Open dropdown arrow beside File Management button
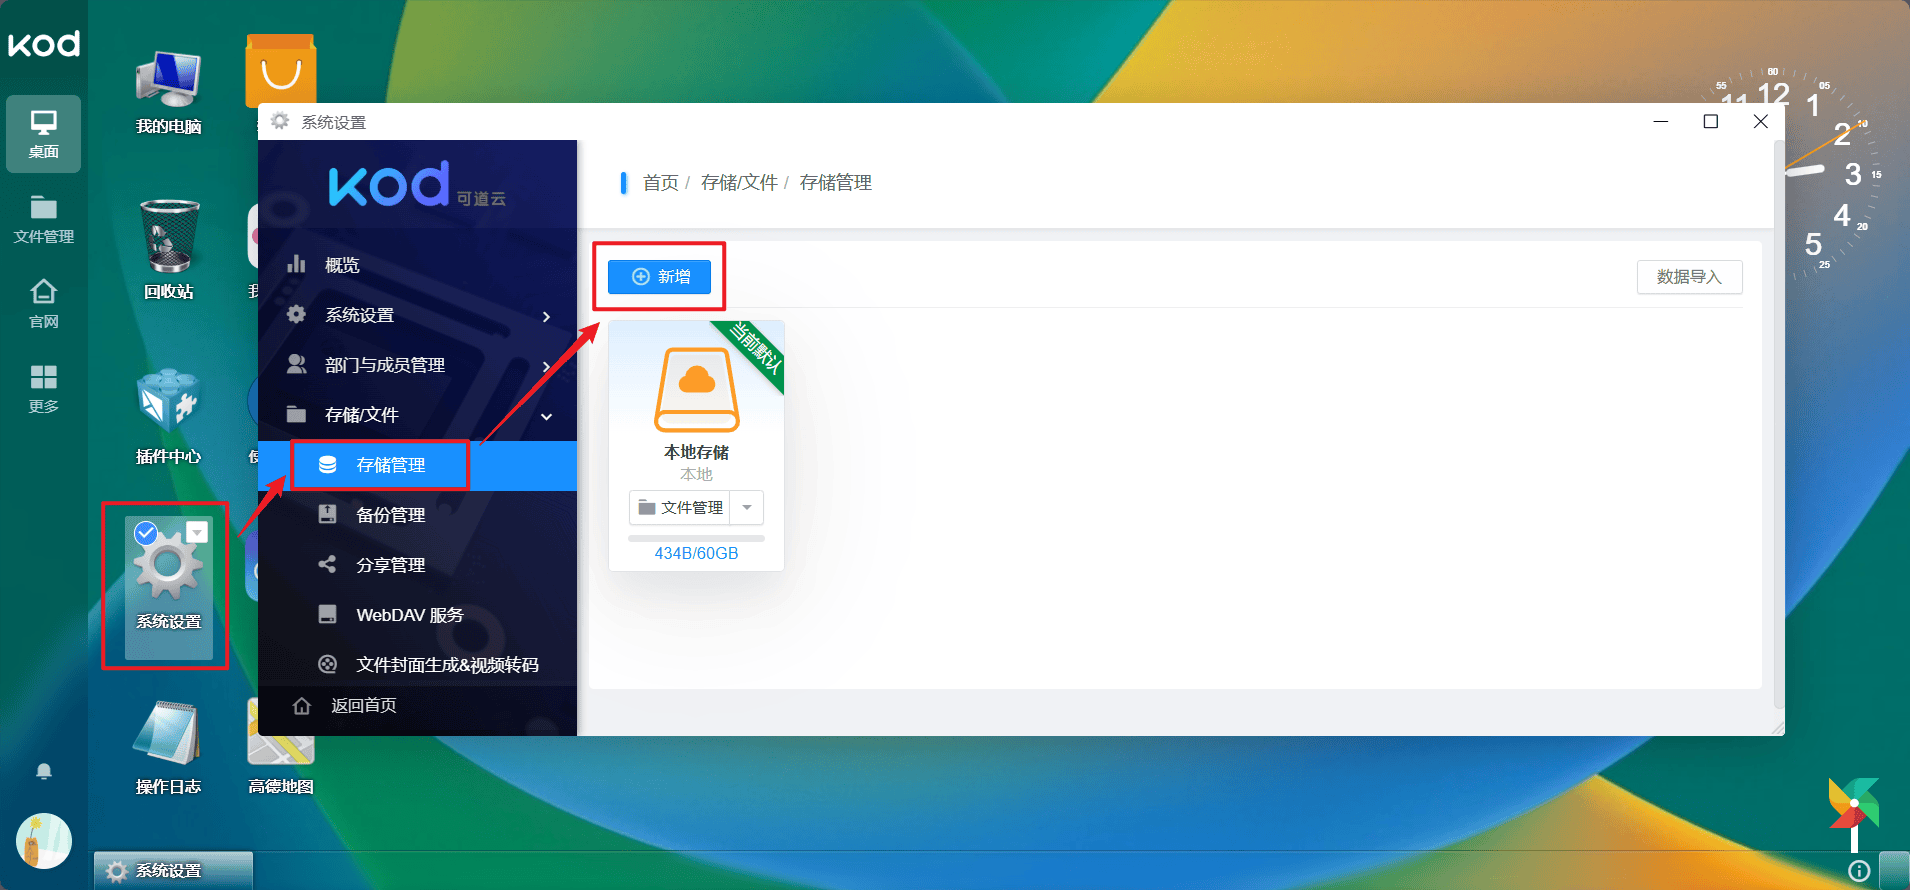Image resolution: width=1910 pixels, height=890 pixels. (x=747, y=508)
